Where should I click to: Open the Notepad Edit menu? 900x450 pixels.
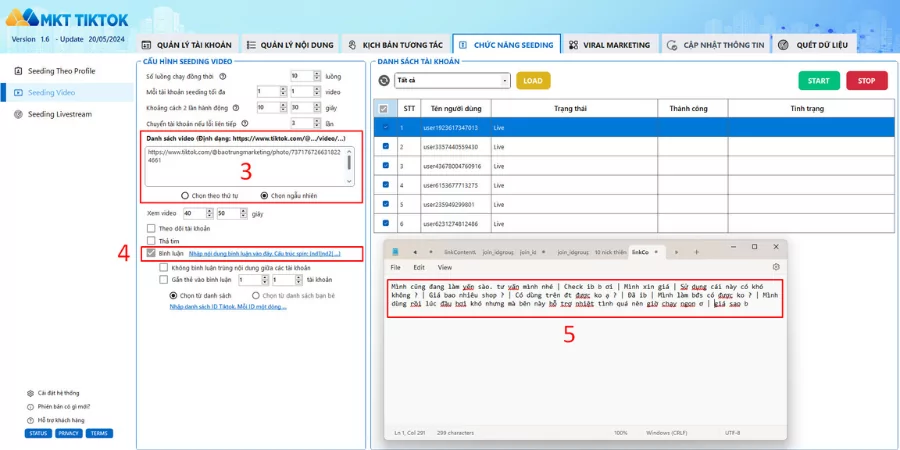click(x=419, y=267)
